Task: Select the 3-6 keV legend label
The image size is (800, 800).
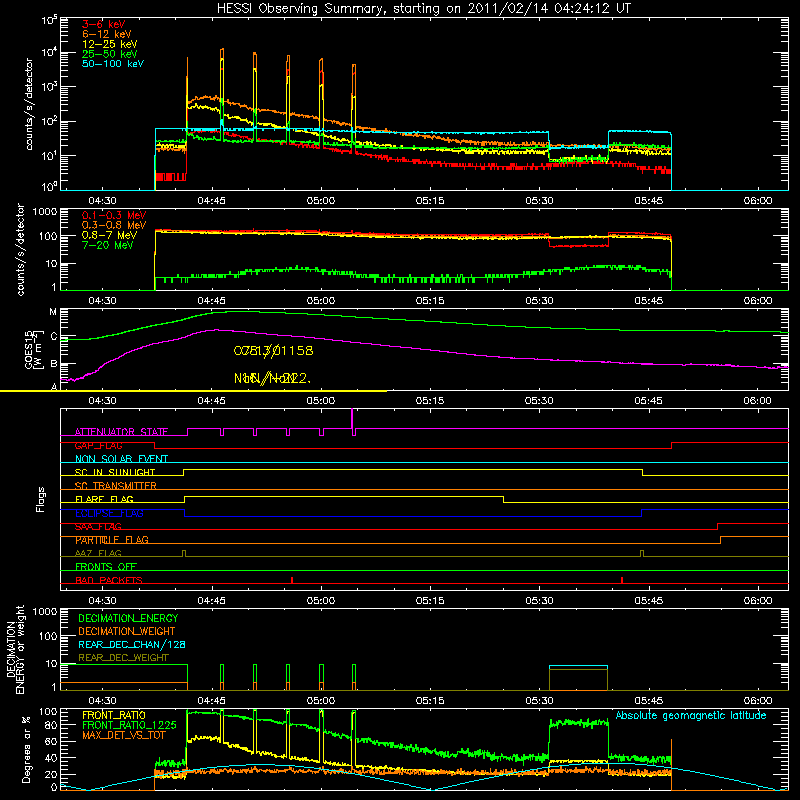Action: pos(104,24)
